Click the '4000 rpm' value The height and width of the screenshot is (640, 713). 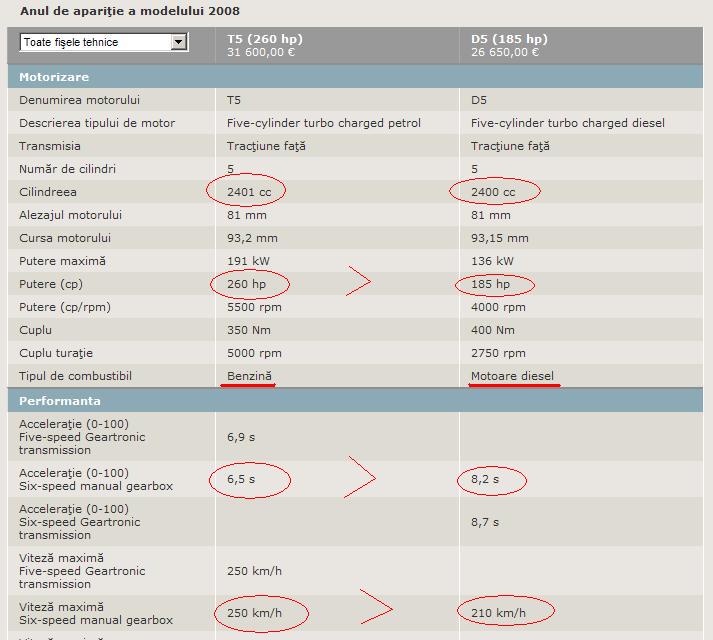pyautogui.click(x=498, y=307)
